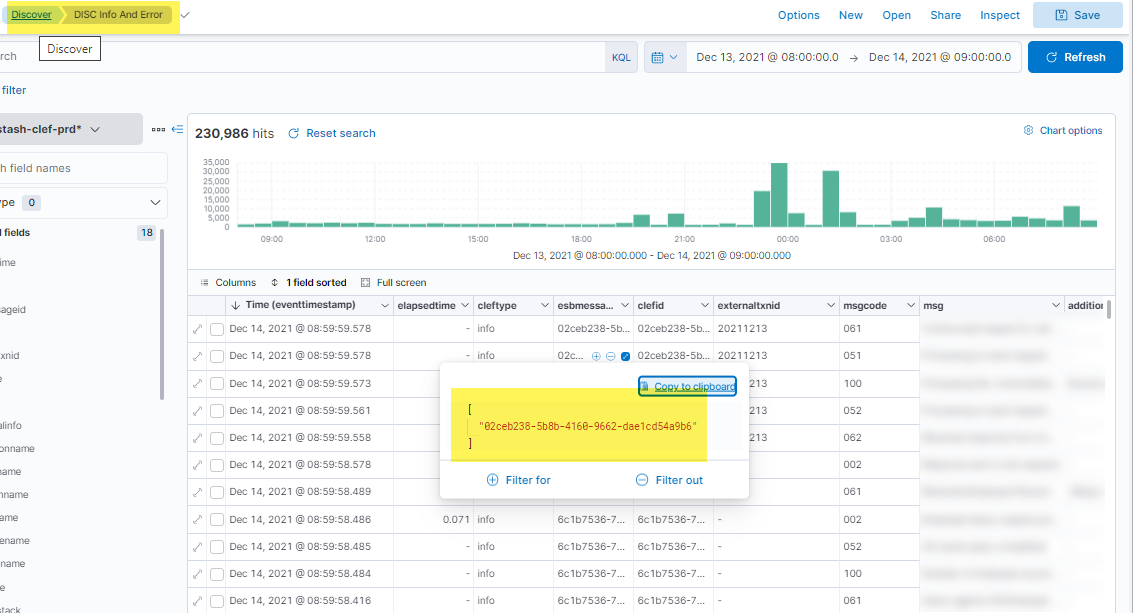Open the Time (eventtimestamp) column menu
This screenshot has height=613, width=1133.
[x=384, y=306]
